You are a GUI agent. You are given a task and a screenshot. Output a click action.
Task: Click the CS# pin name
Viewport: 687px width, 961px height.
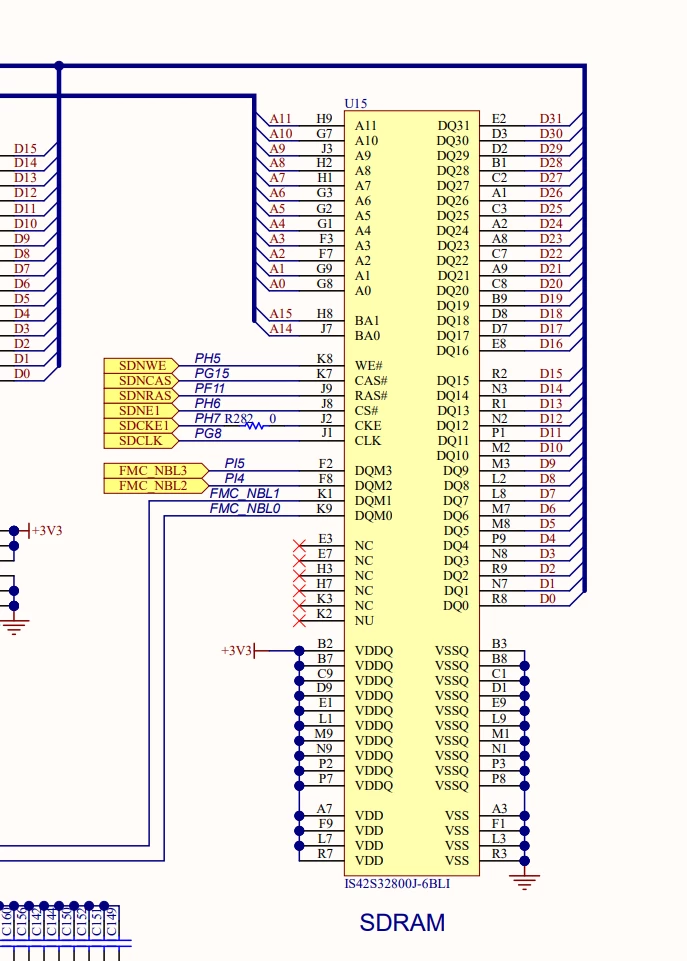pyautogui.click(x=366, y=411)
